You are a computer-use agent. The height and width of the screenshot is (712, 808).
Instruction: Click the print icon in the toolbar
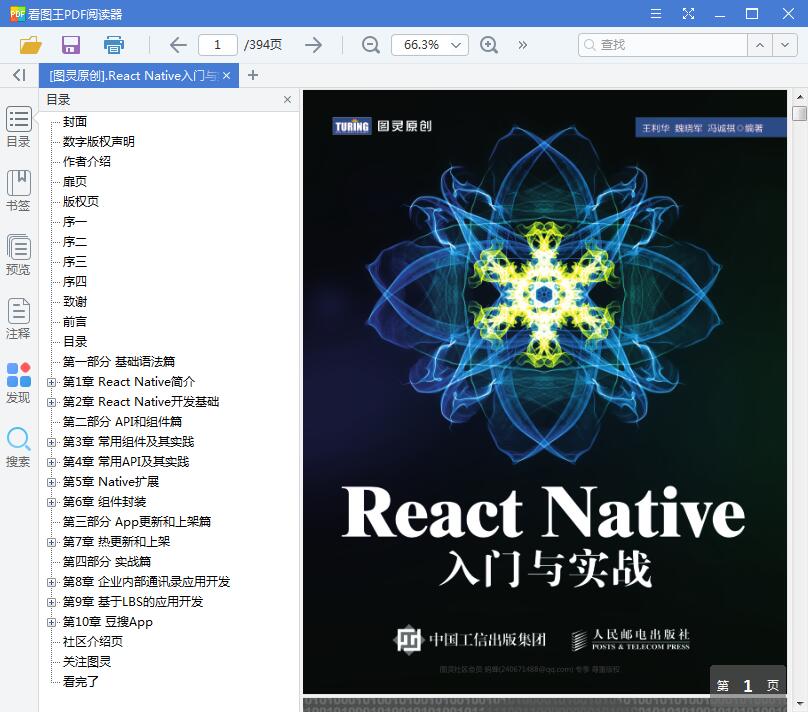pos(113,44)
